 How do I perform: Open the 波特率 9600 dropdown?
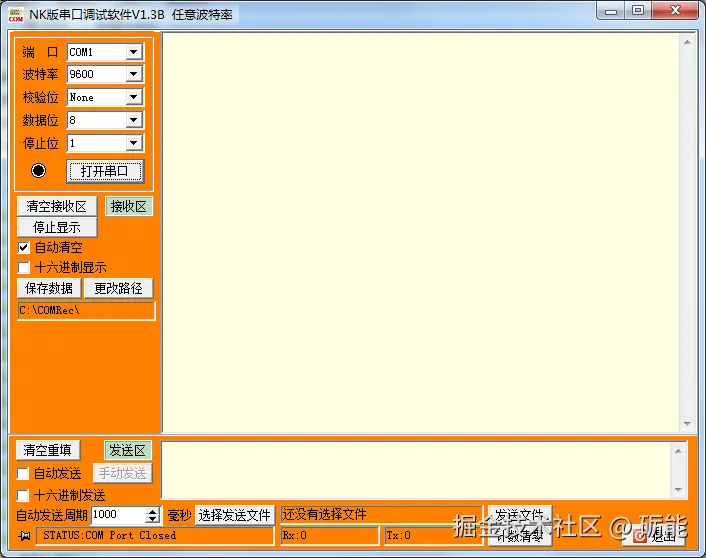click(133, 74)
